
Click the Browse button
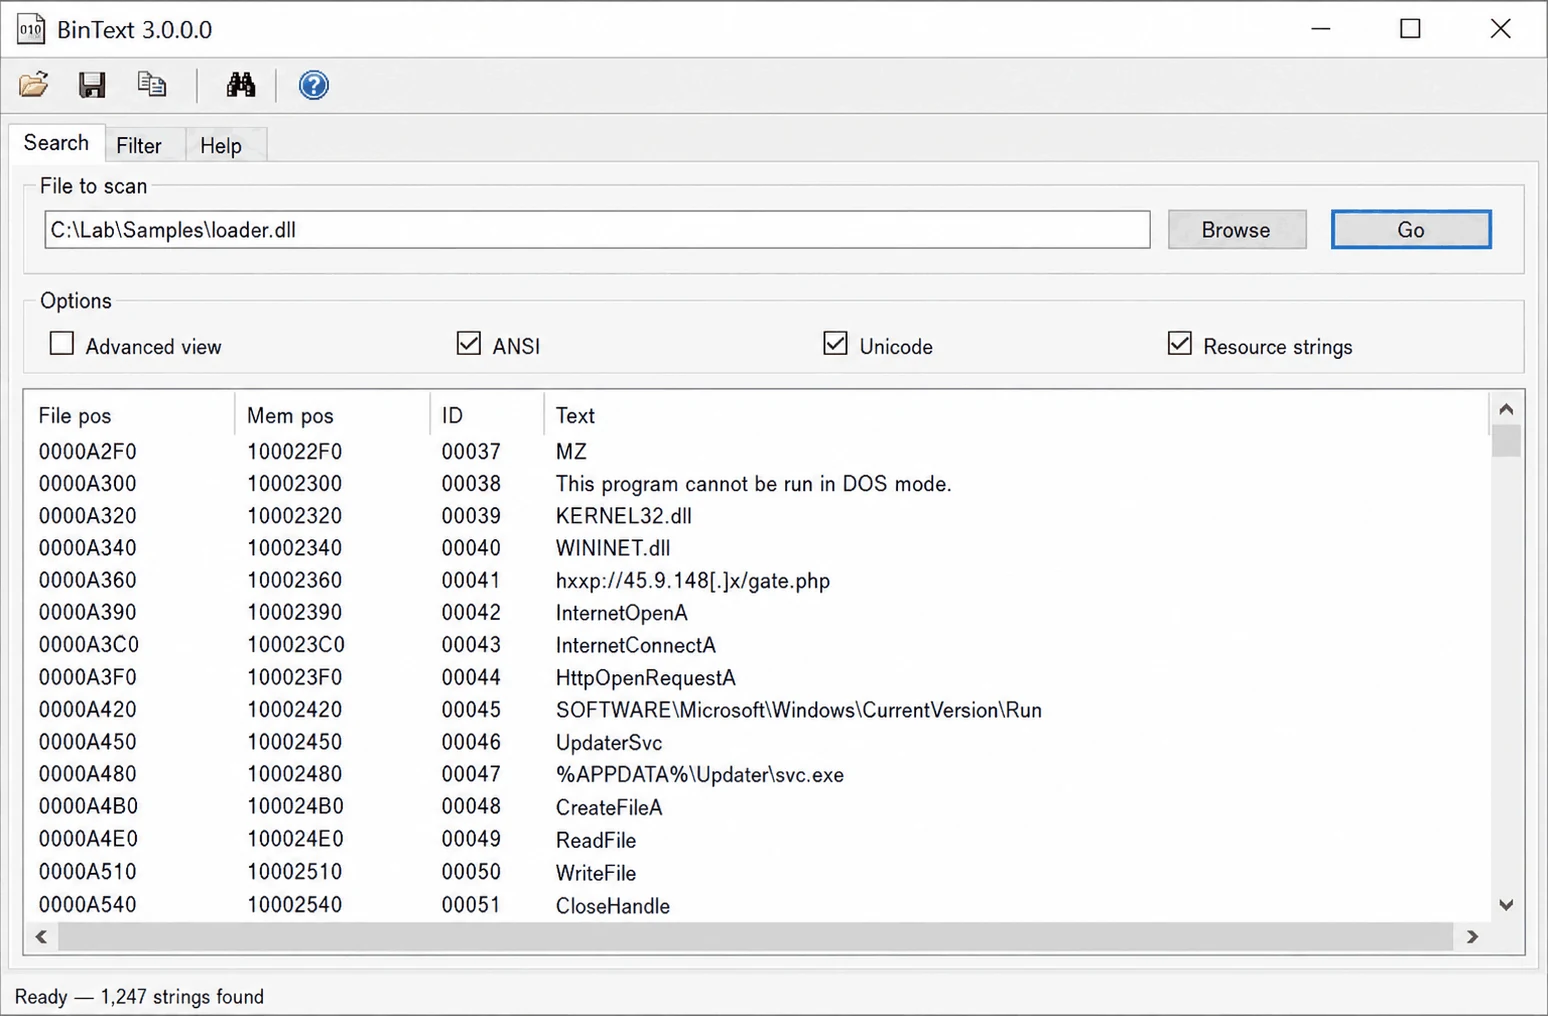point(1236,230)
